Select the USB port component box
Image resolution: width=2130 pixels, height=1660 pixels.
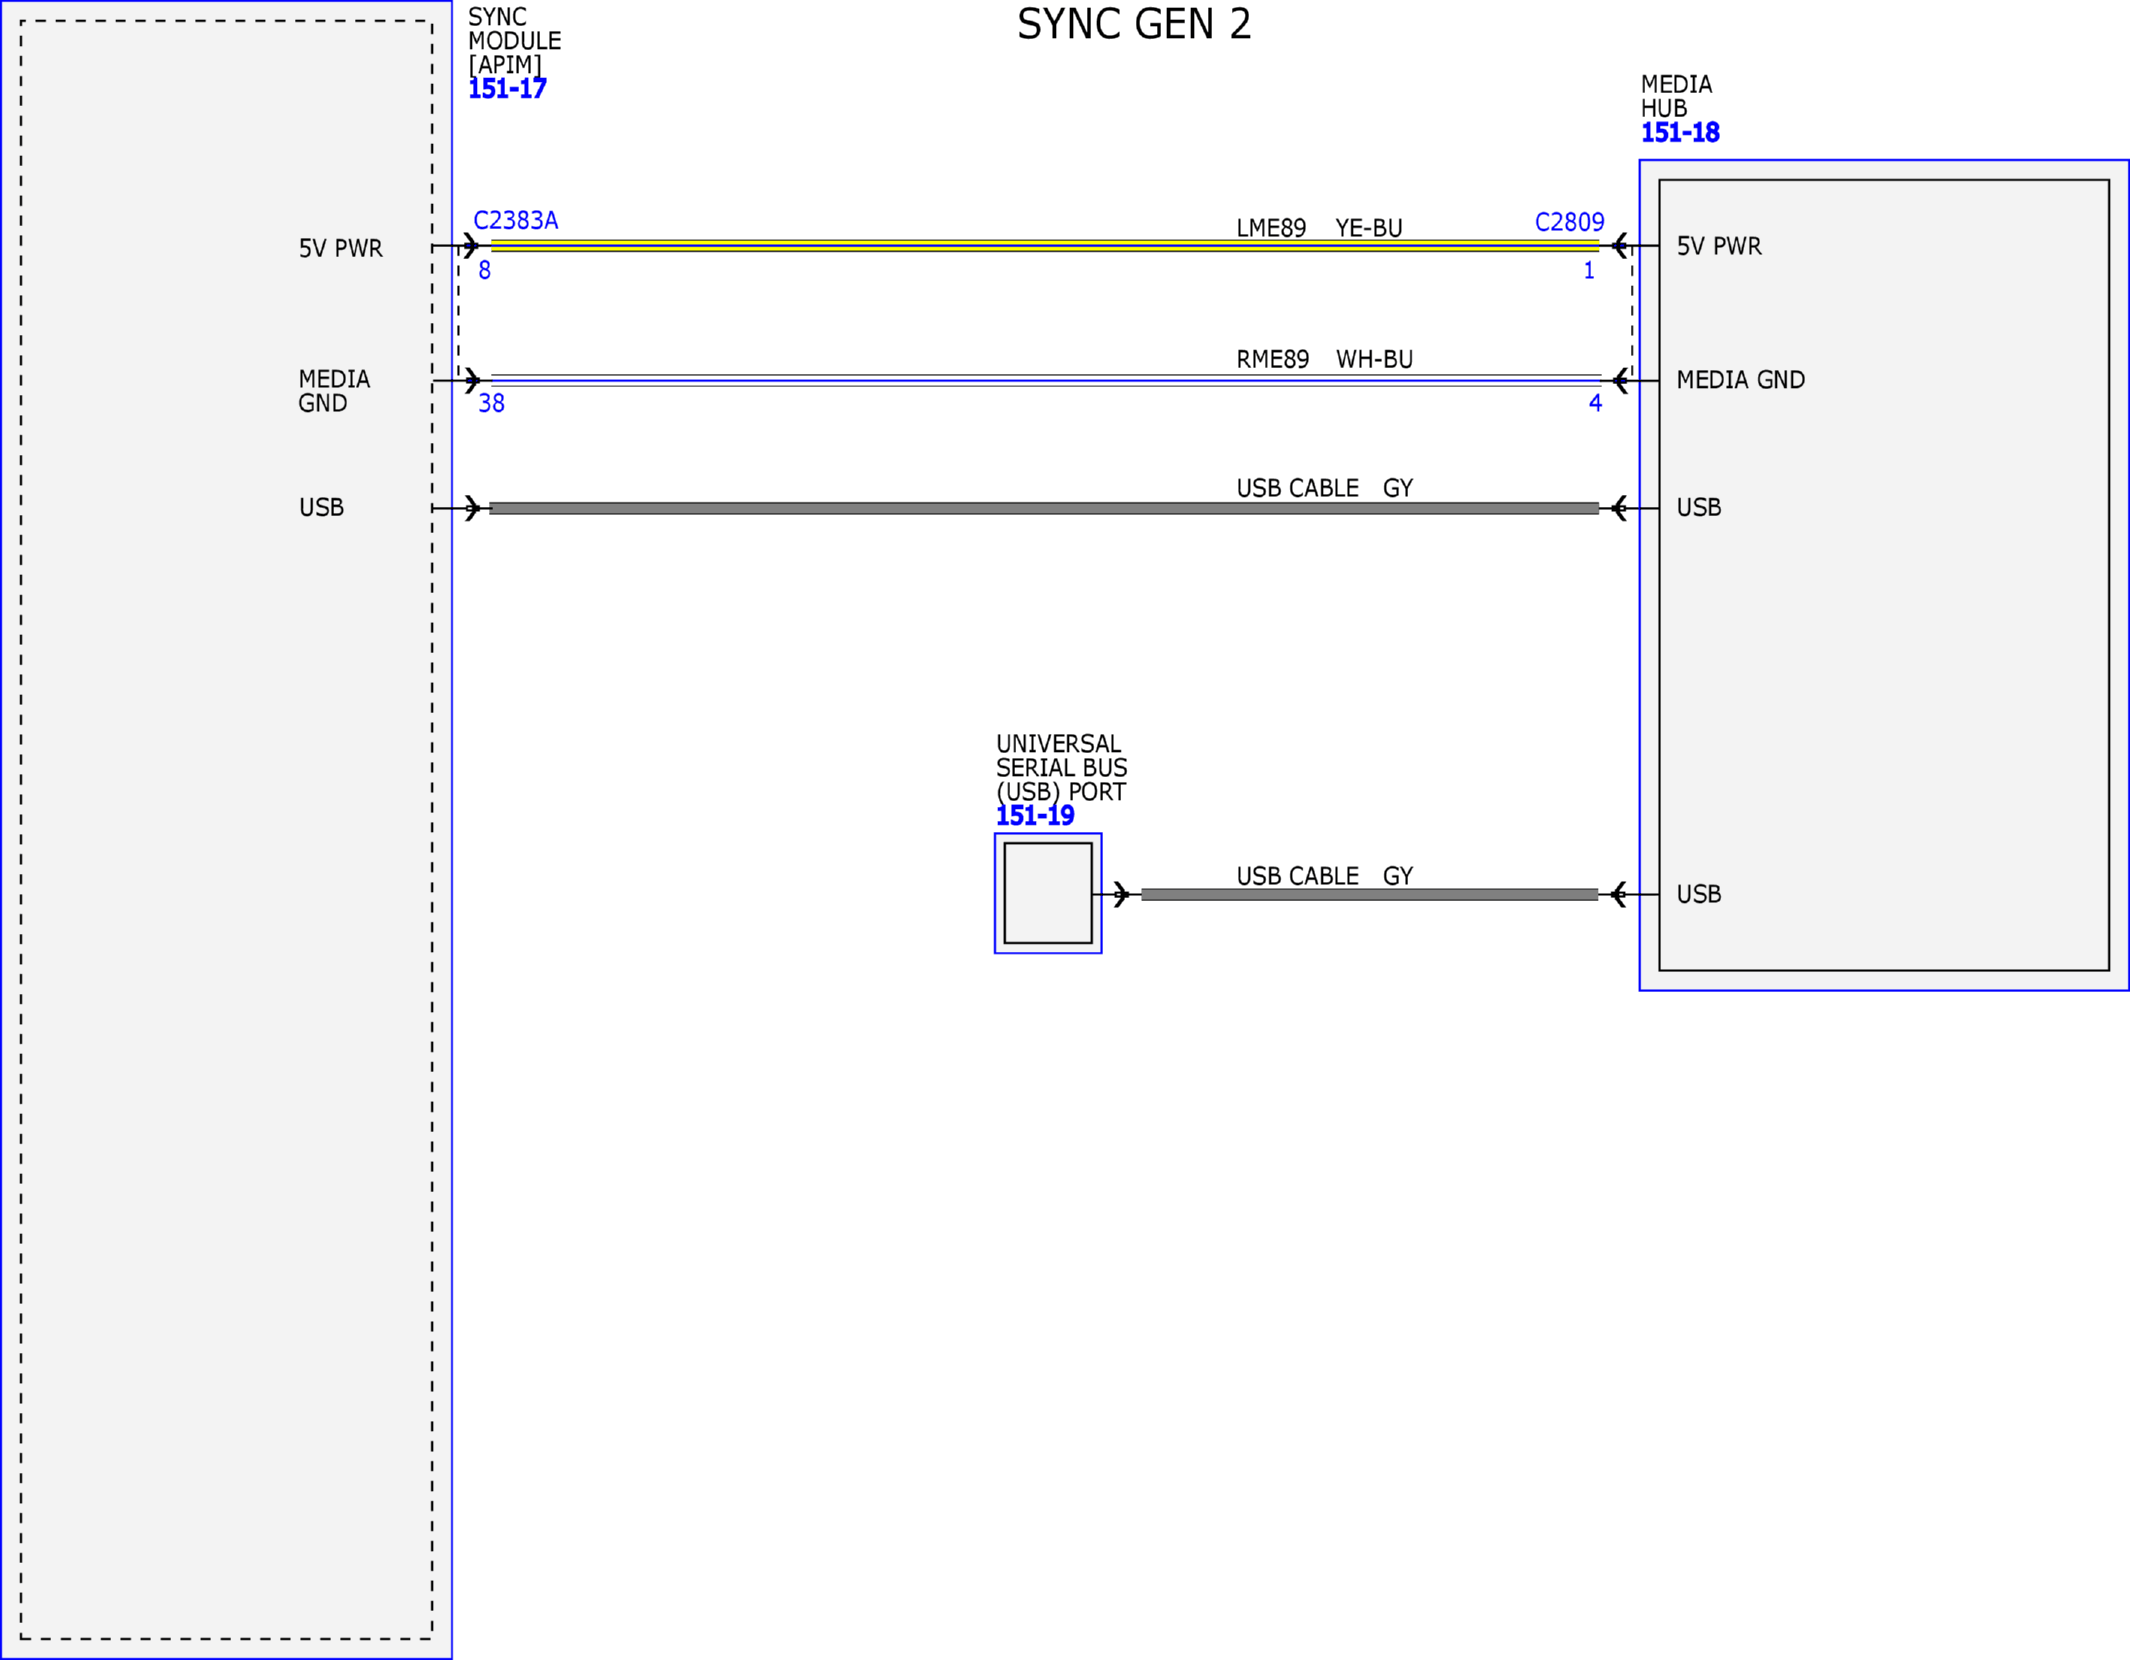click(1048, 893)
